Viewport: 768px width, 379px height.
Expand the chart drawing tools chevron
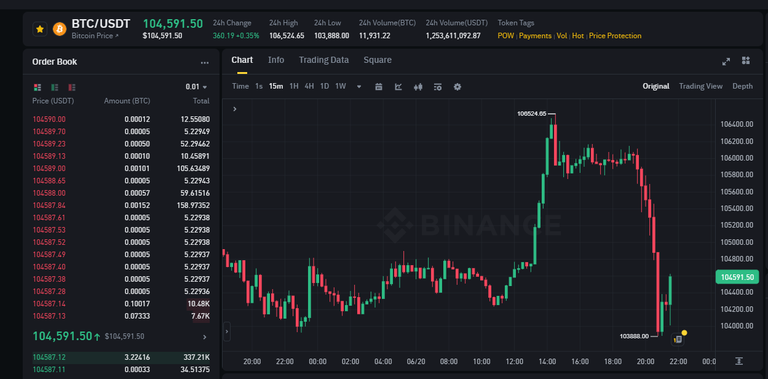point(235,109)
